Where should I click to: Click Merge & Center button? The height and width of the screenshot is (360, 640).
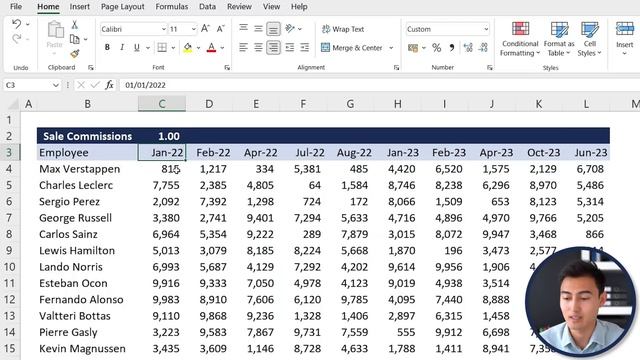pos(352,48)
